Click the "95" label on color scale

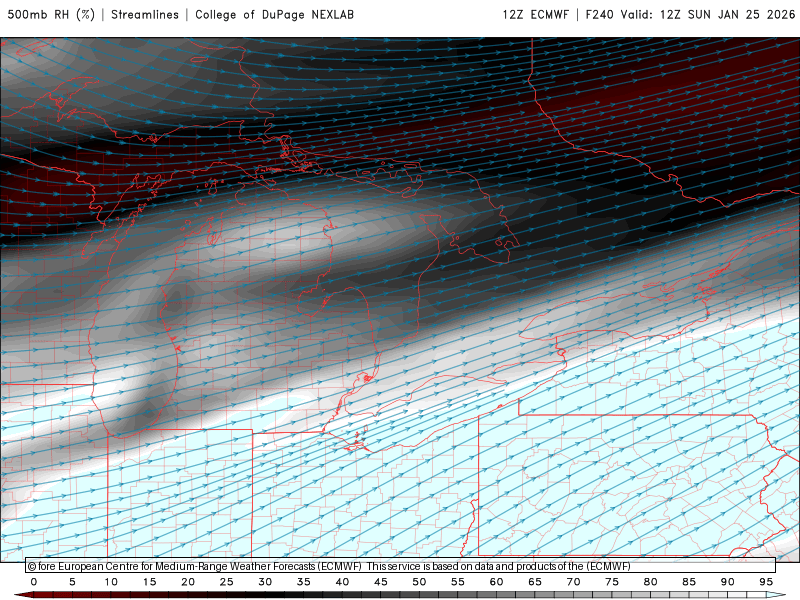click(766, 582)
